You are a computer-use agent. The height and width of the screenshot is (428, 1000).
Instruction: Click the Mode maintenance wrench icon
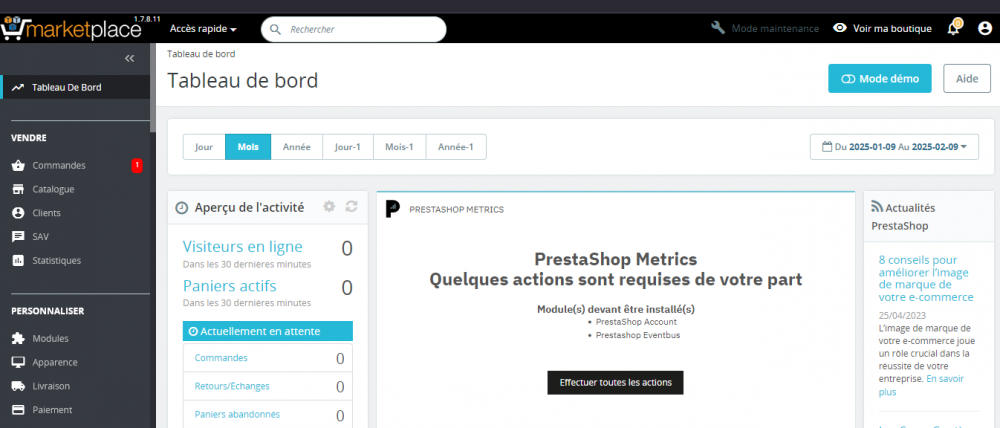coord(717,28)
